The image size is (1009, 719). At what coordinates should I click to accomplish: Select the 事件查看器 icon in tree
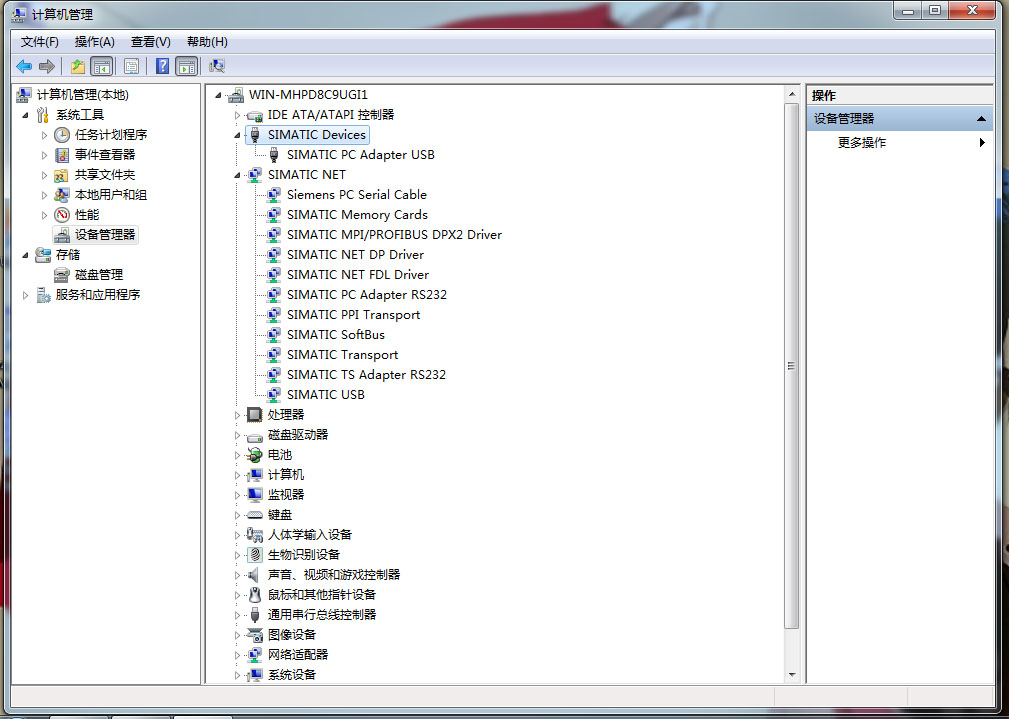[x=62, y=155]
